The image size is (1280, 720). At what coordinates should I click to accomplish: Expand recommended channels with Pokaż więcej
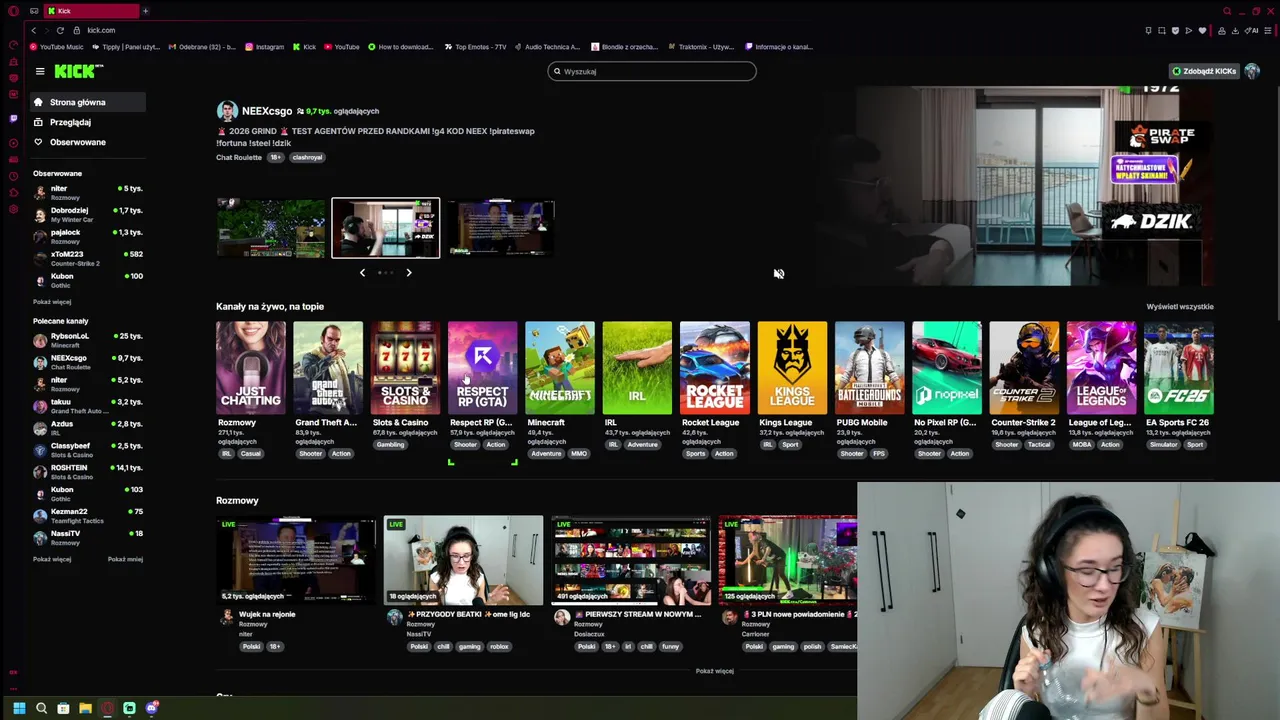[x=52, y=559]
